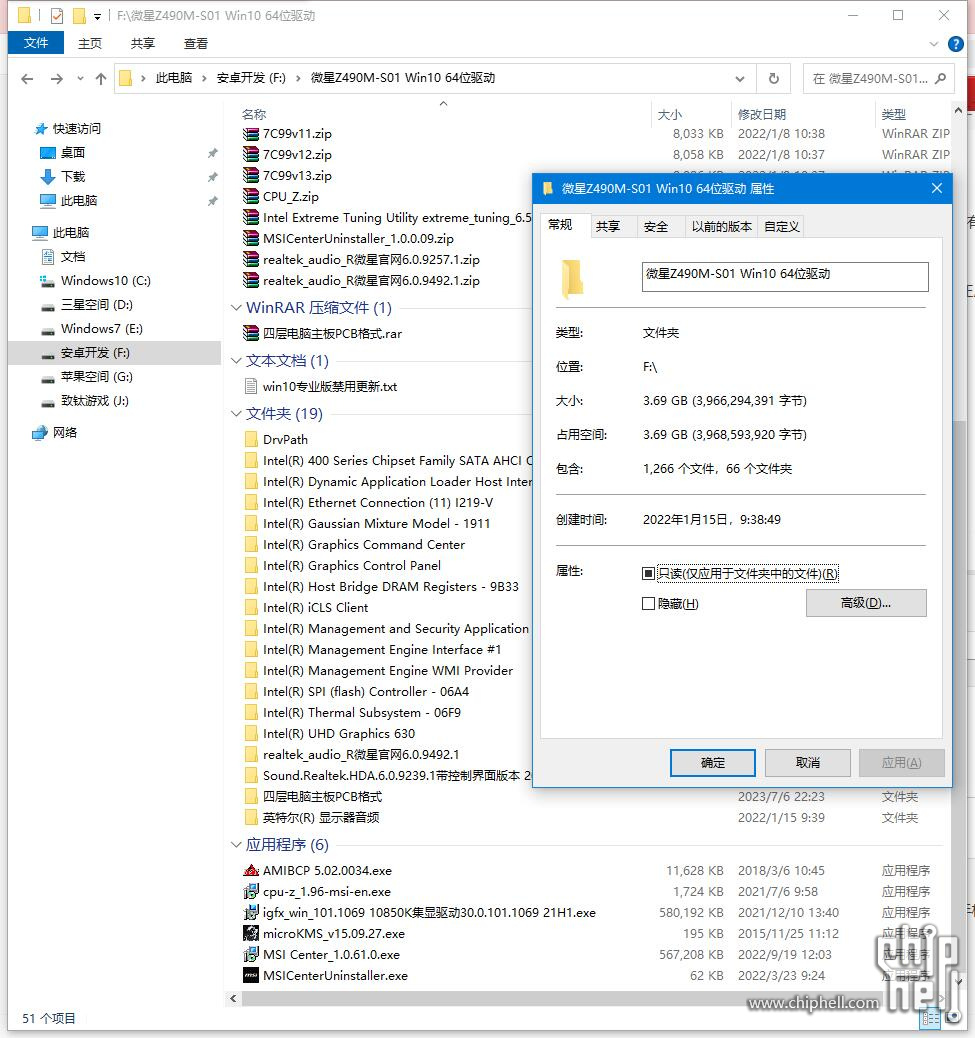This screenshot has width=975, height=1038.
Task: Open Explorer help question mark icon
Action: pyautogui.click(x=955, y=44)
